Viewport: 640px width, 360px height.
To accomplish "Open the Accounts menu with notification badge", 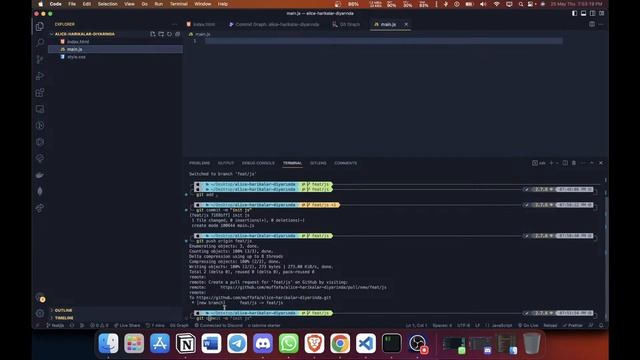I will (x=40, y=298).
